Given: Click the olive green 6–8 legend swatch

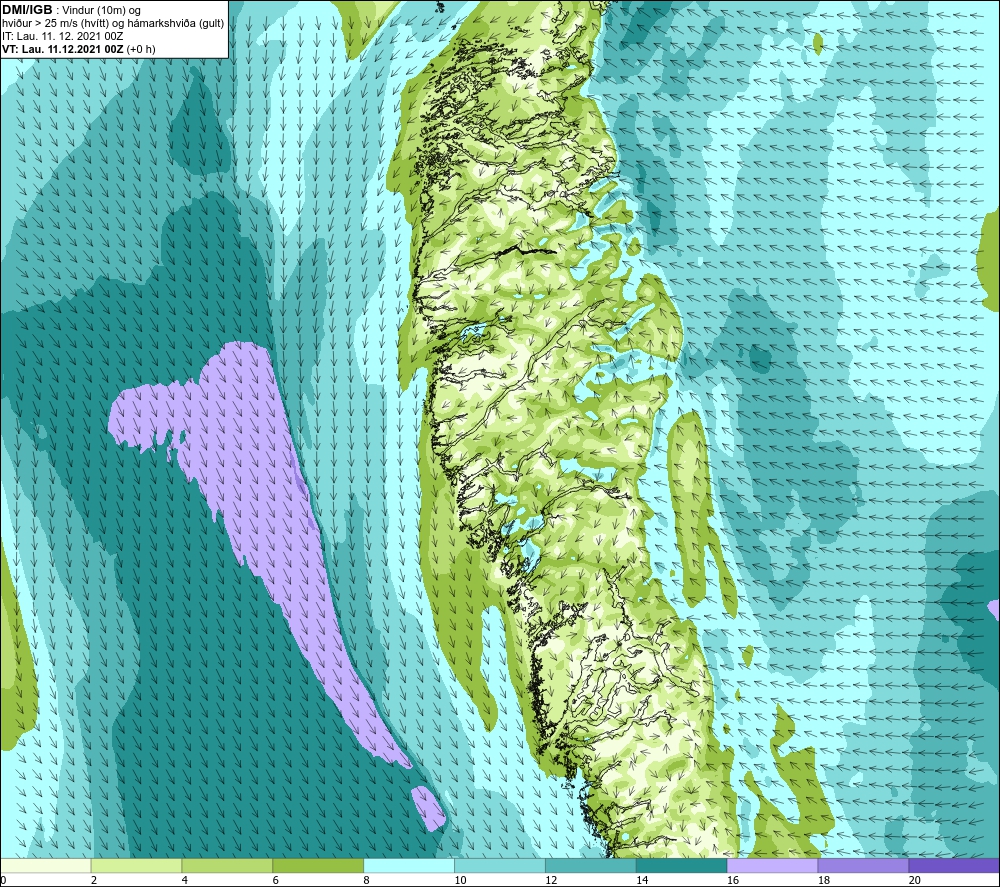Looking at the screenshot, I should pyautogui.click(x=318, y=865).
